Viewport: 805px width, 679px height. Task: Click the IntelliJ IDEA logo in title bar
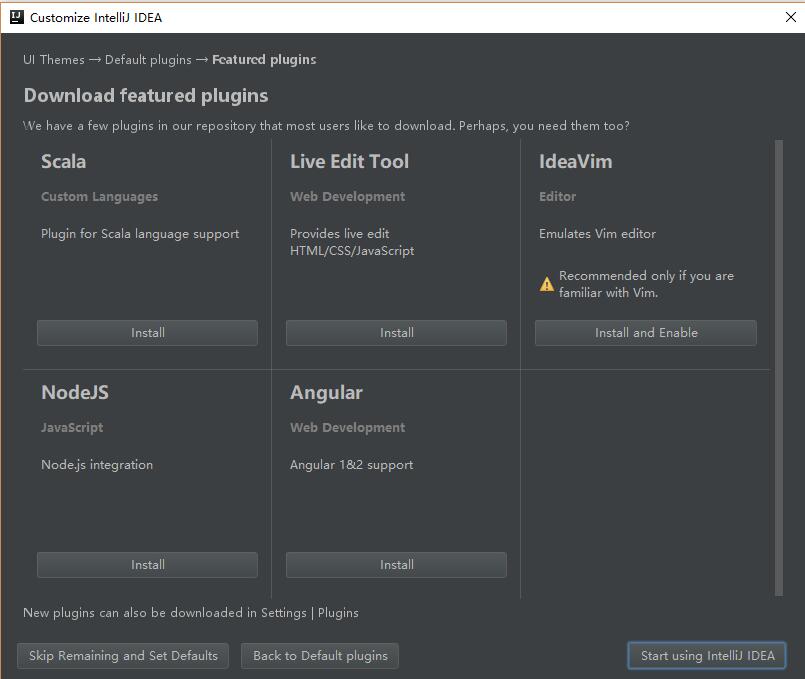17,17
